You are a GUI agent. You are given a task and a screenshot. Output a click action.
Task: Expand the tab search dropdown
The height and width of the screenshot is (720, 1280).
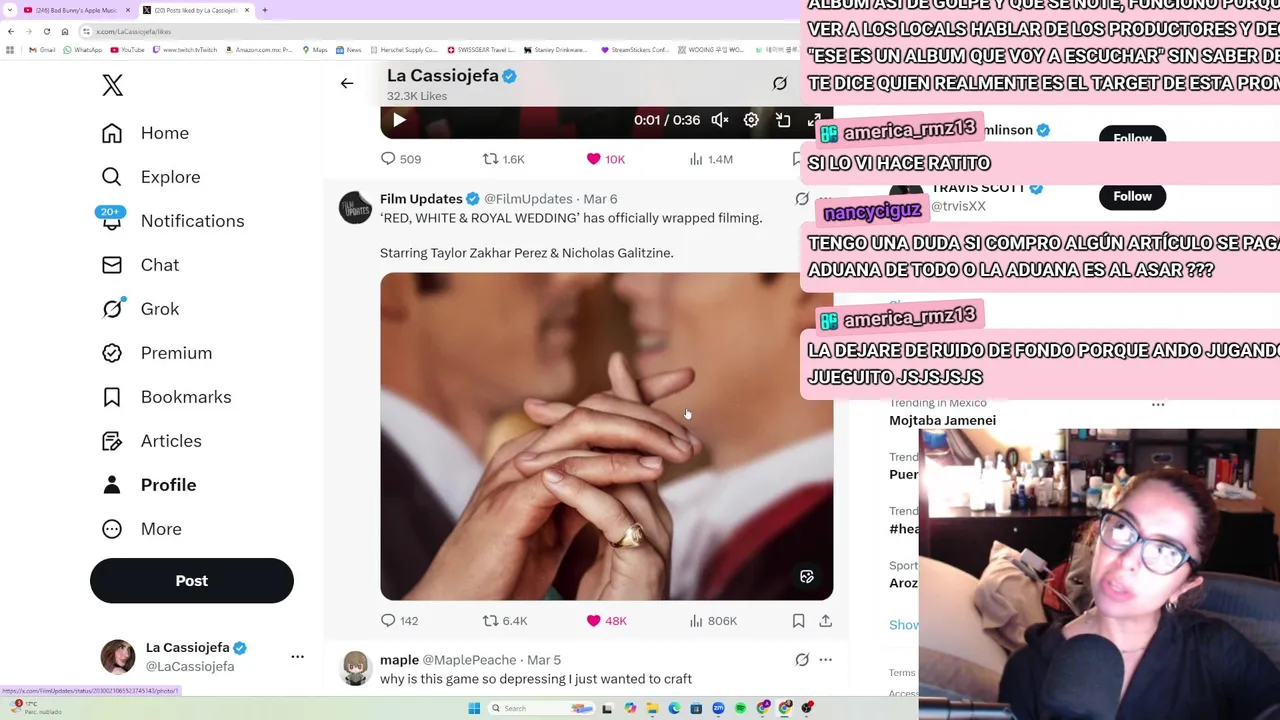coord(9,10)
